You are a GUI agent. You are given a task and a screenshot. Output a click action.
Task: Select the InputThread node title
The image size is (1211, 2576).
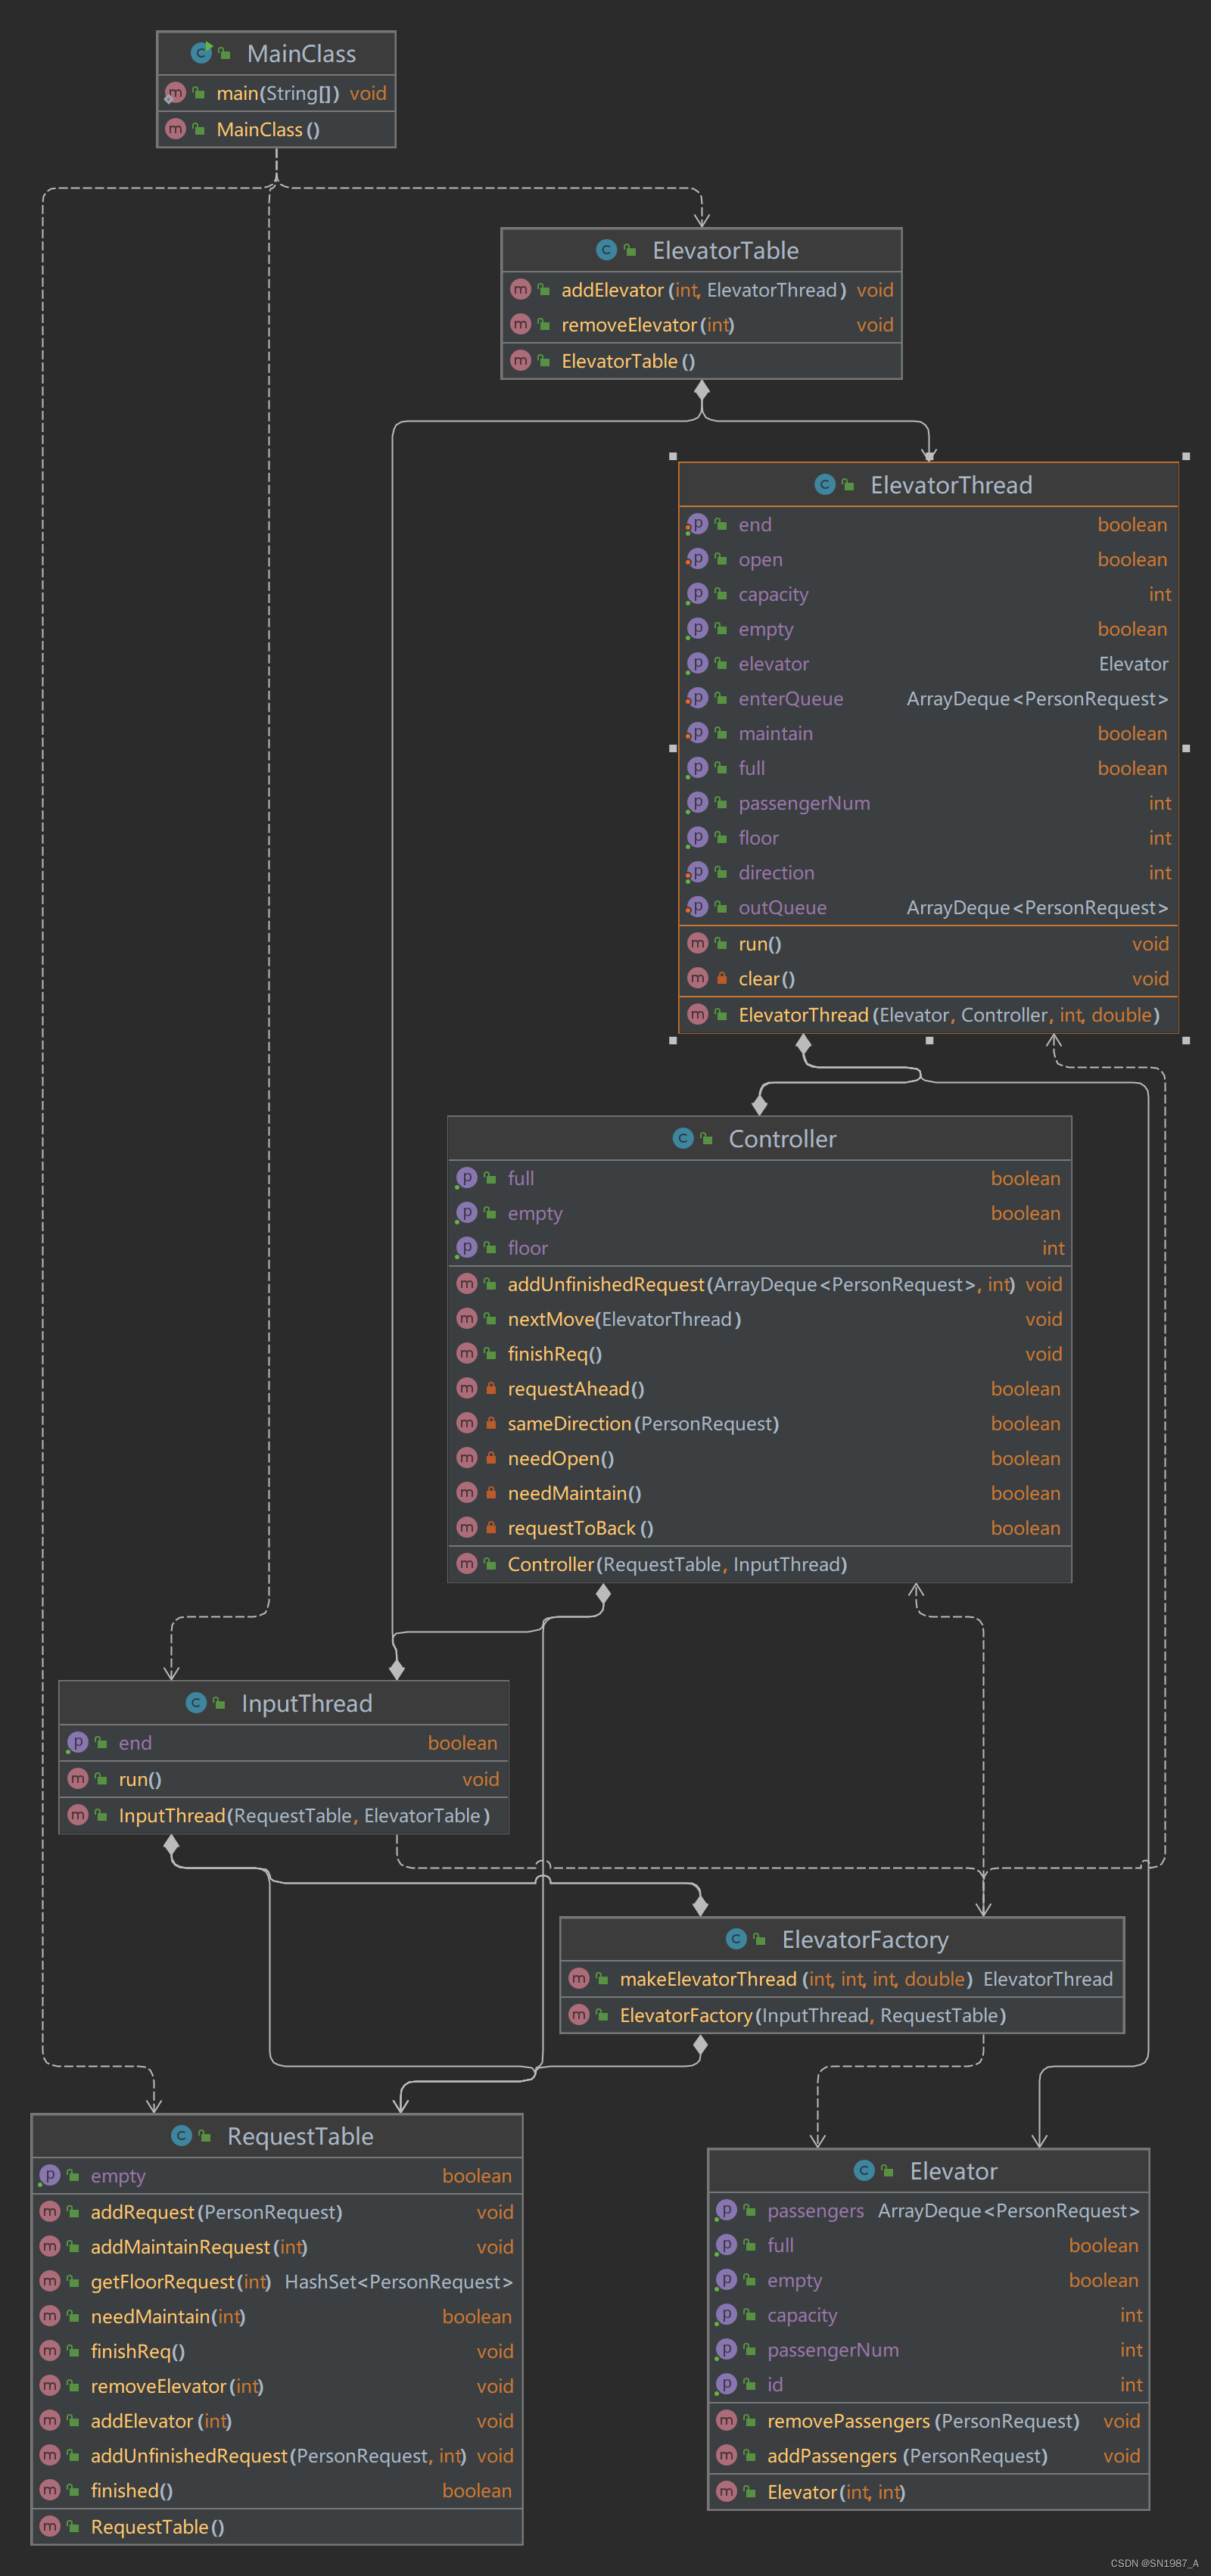tap(306, 1703)
